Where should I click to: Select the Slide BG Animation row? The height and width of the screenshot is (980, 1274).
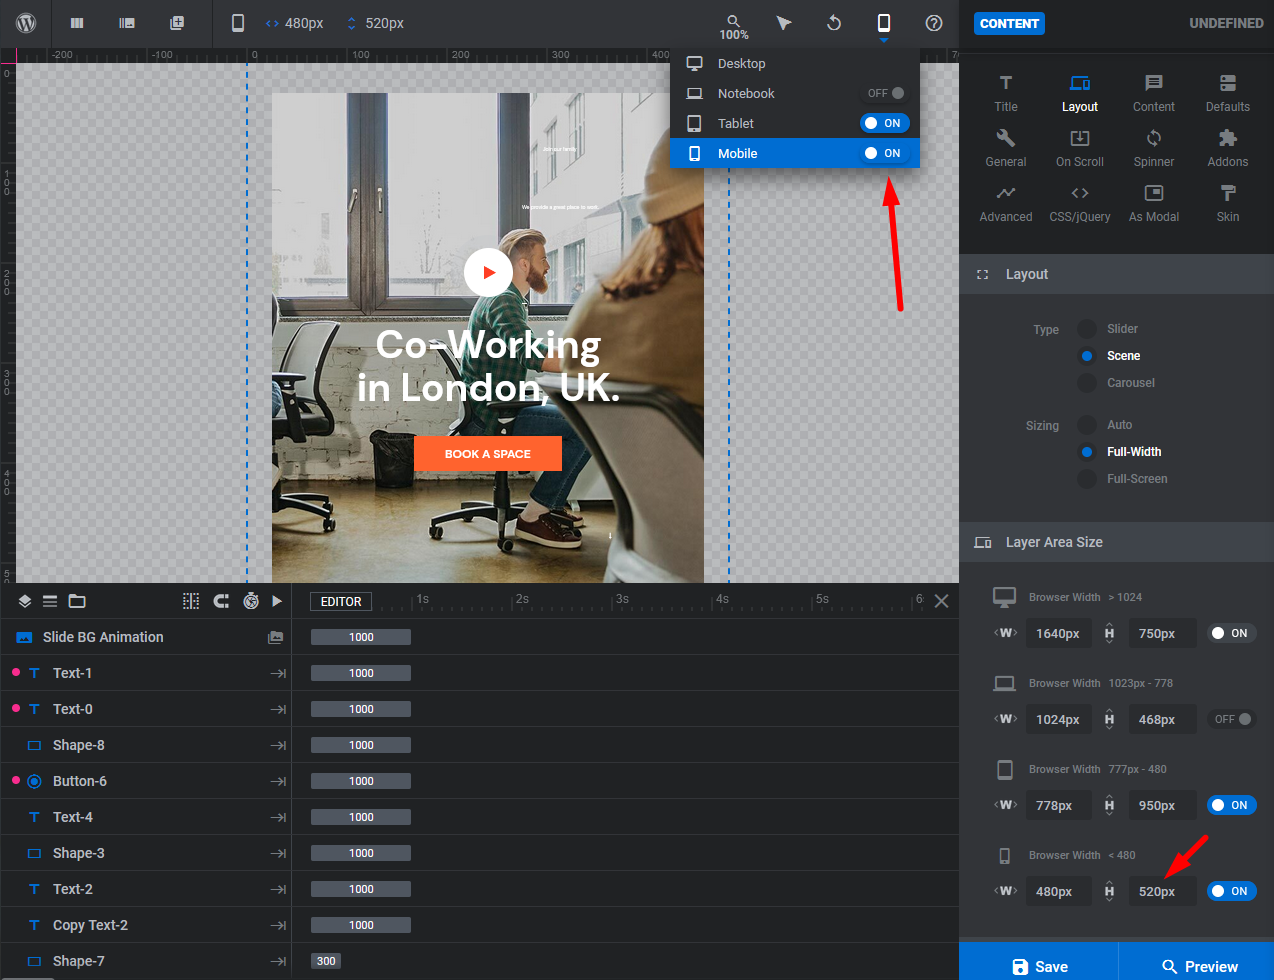click(146, 637)
